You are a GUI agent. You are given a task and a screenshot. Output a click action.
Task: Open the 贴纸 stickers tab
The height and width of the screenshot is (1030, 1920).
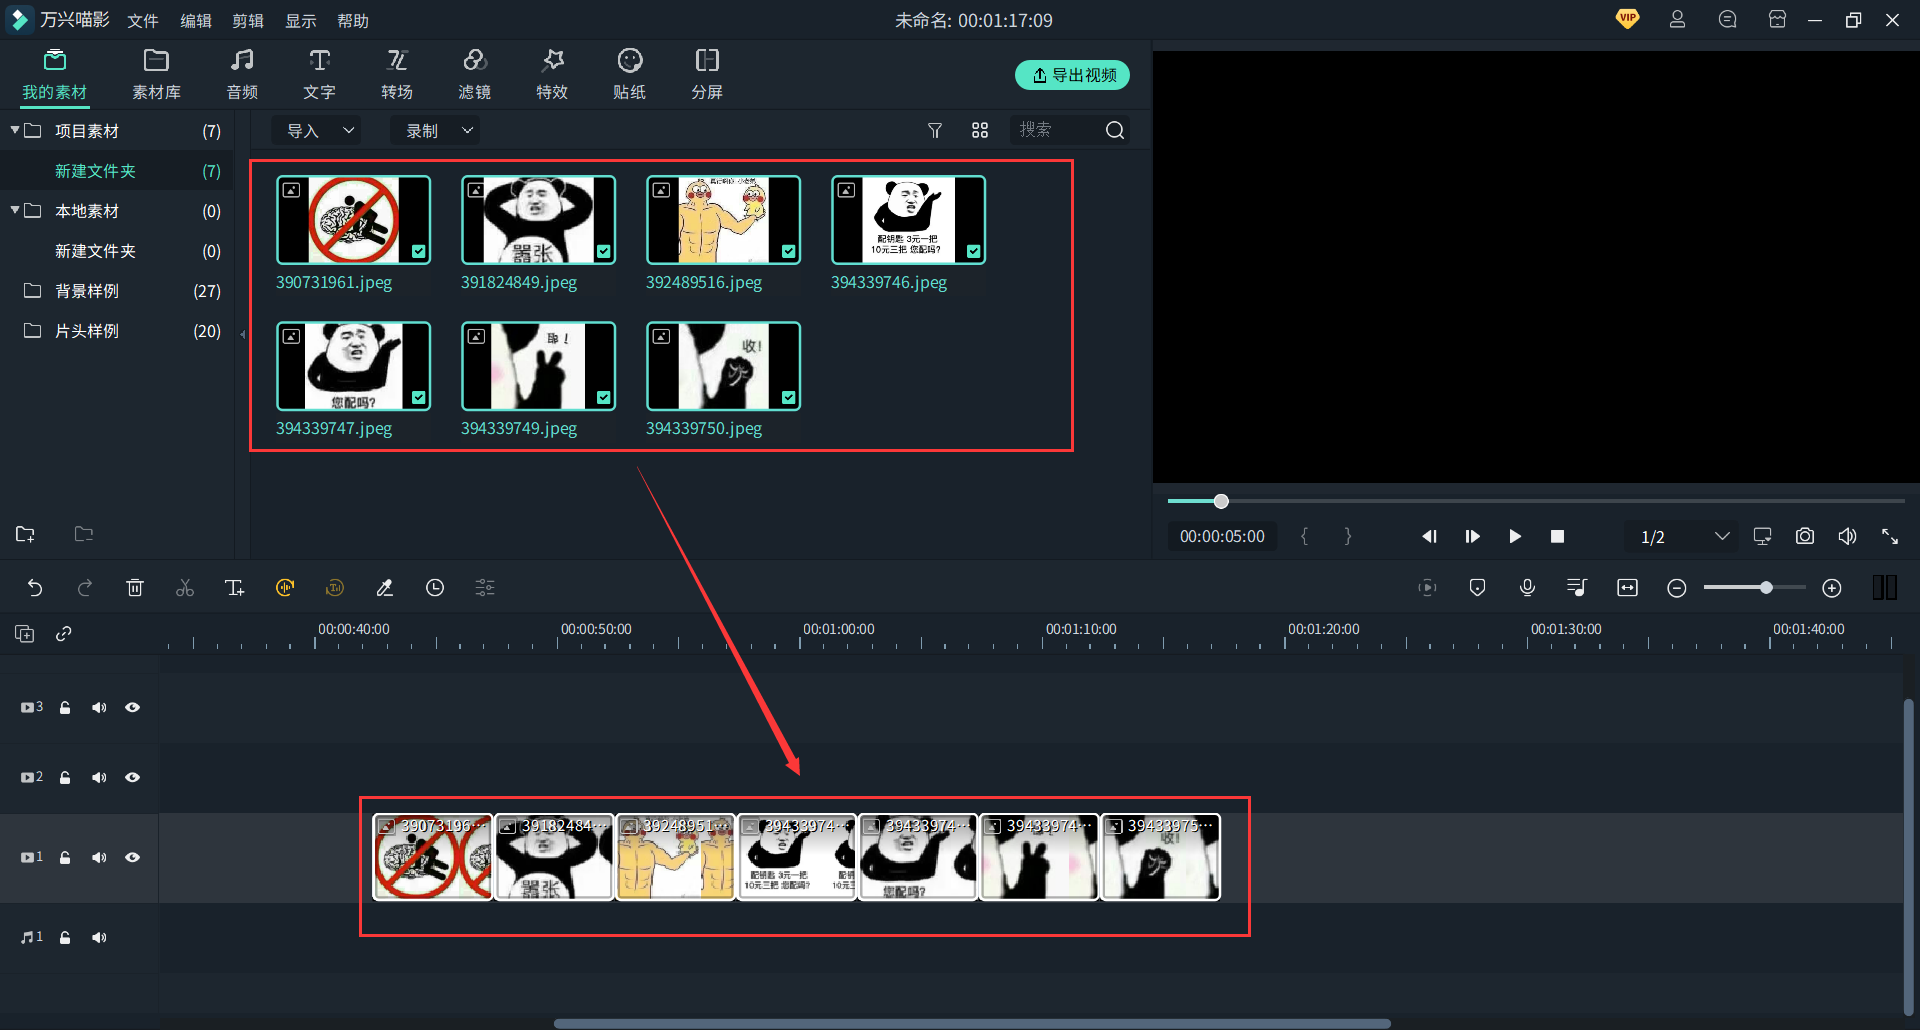click(629, 75)
